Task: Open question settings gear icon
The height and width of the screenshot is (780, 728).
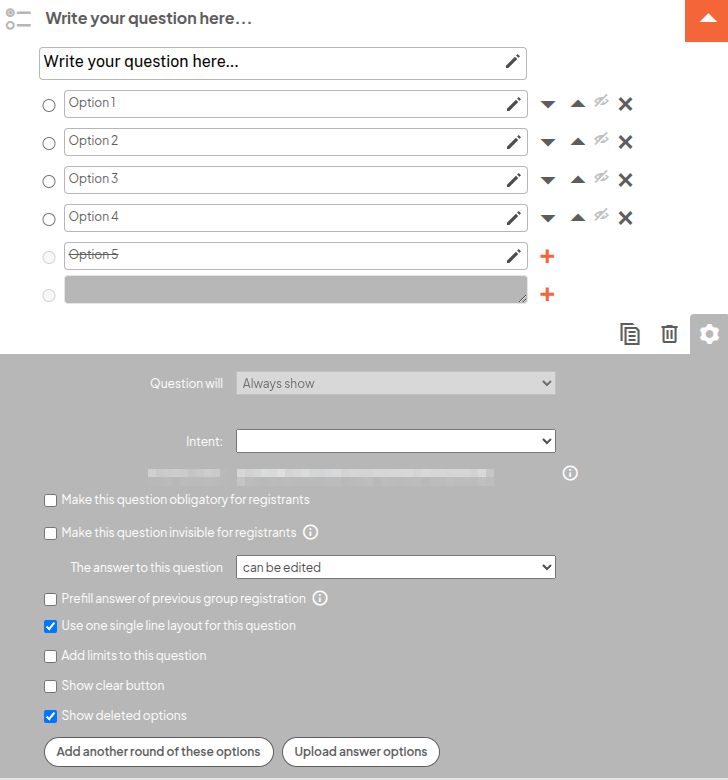Action: pyautogui.click(x=709, y=334)
